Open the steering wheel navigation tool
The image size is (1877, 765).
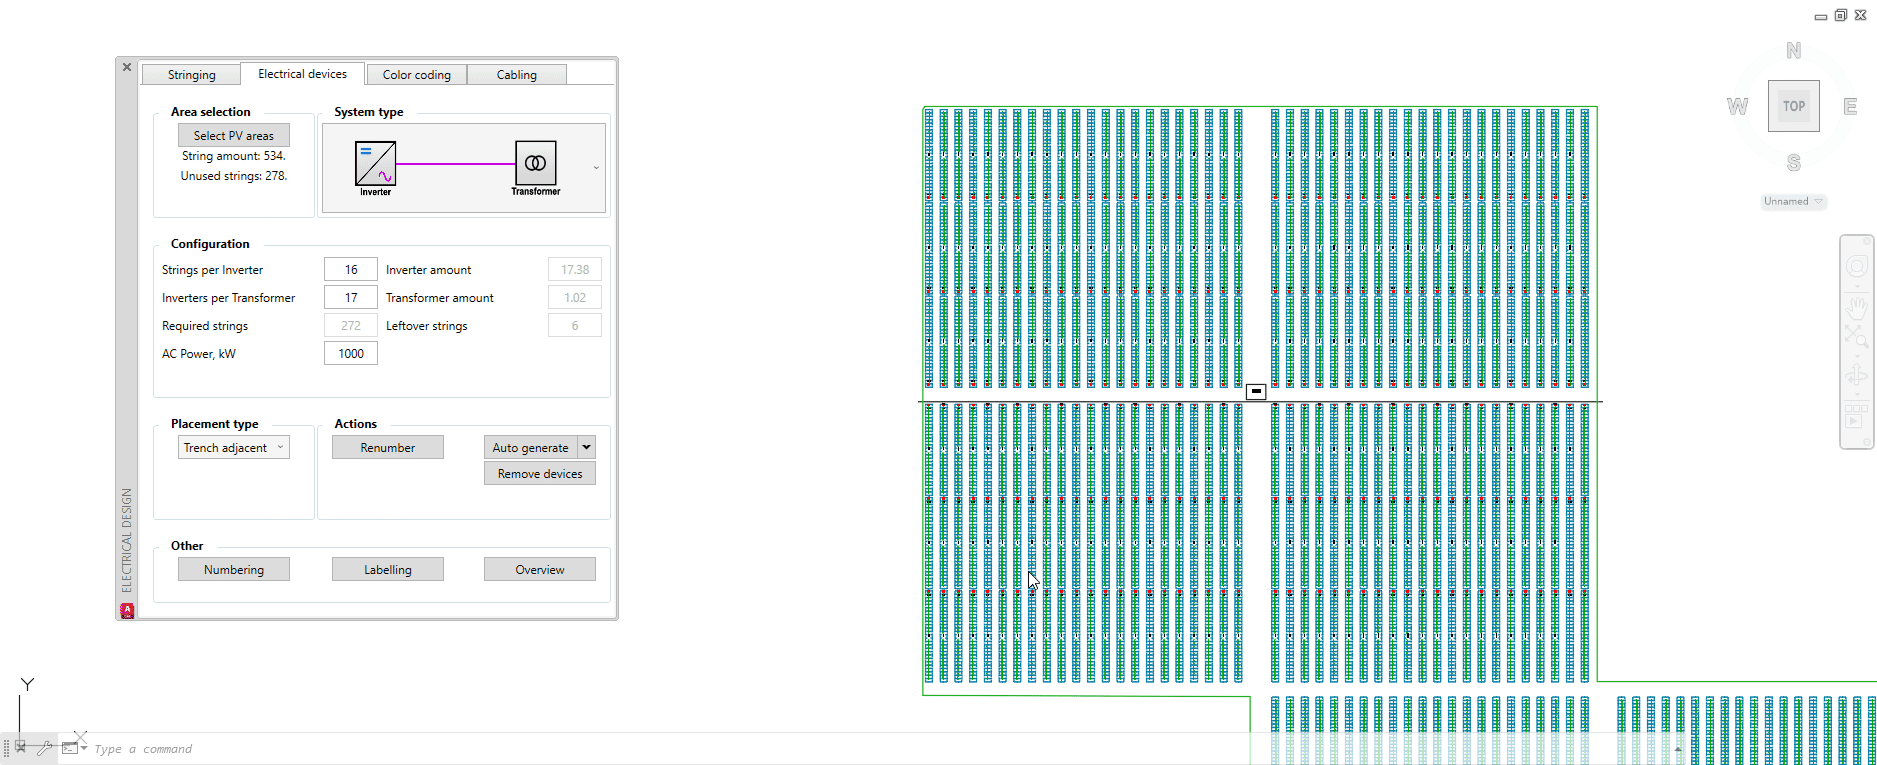1857,266
